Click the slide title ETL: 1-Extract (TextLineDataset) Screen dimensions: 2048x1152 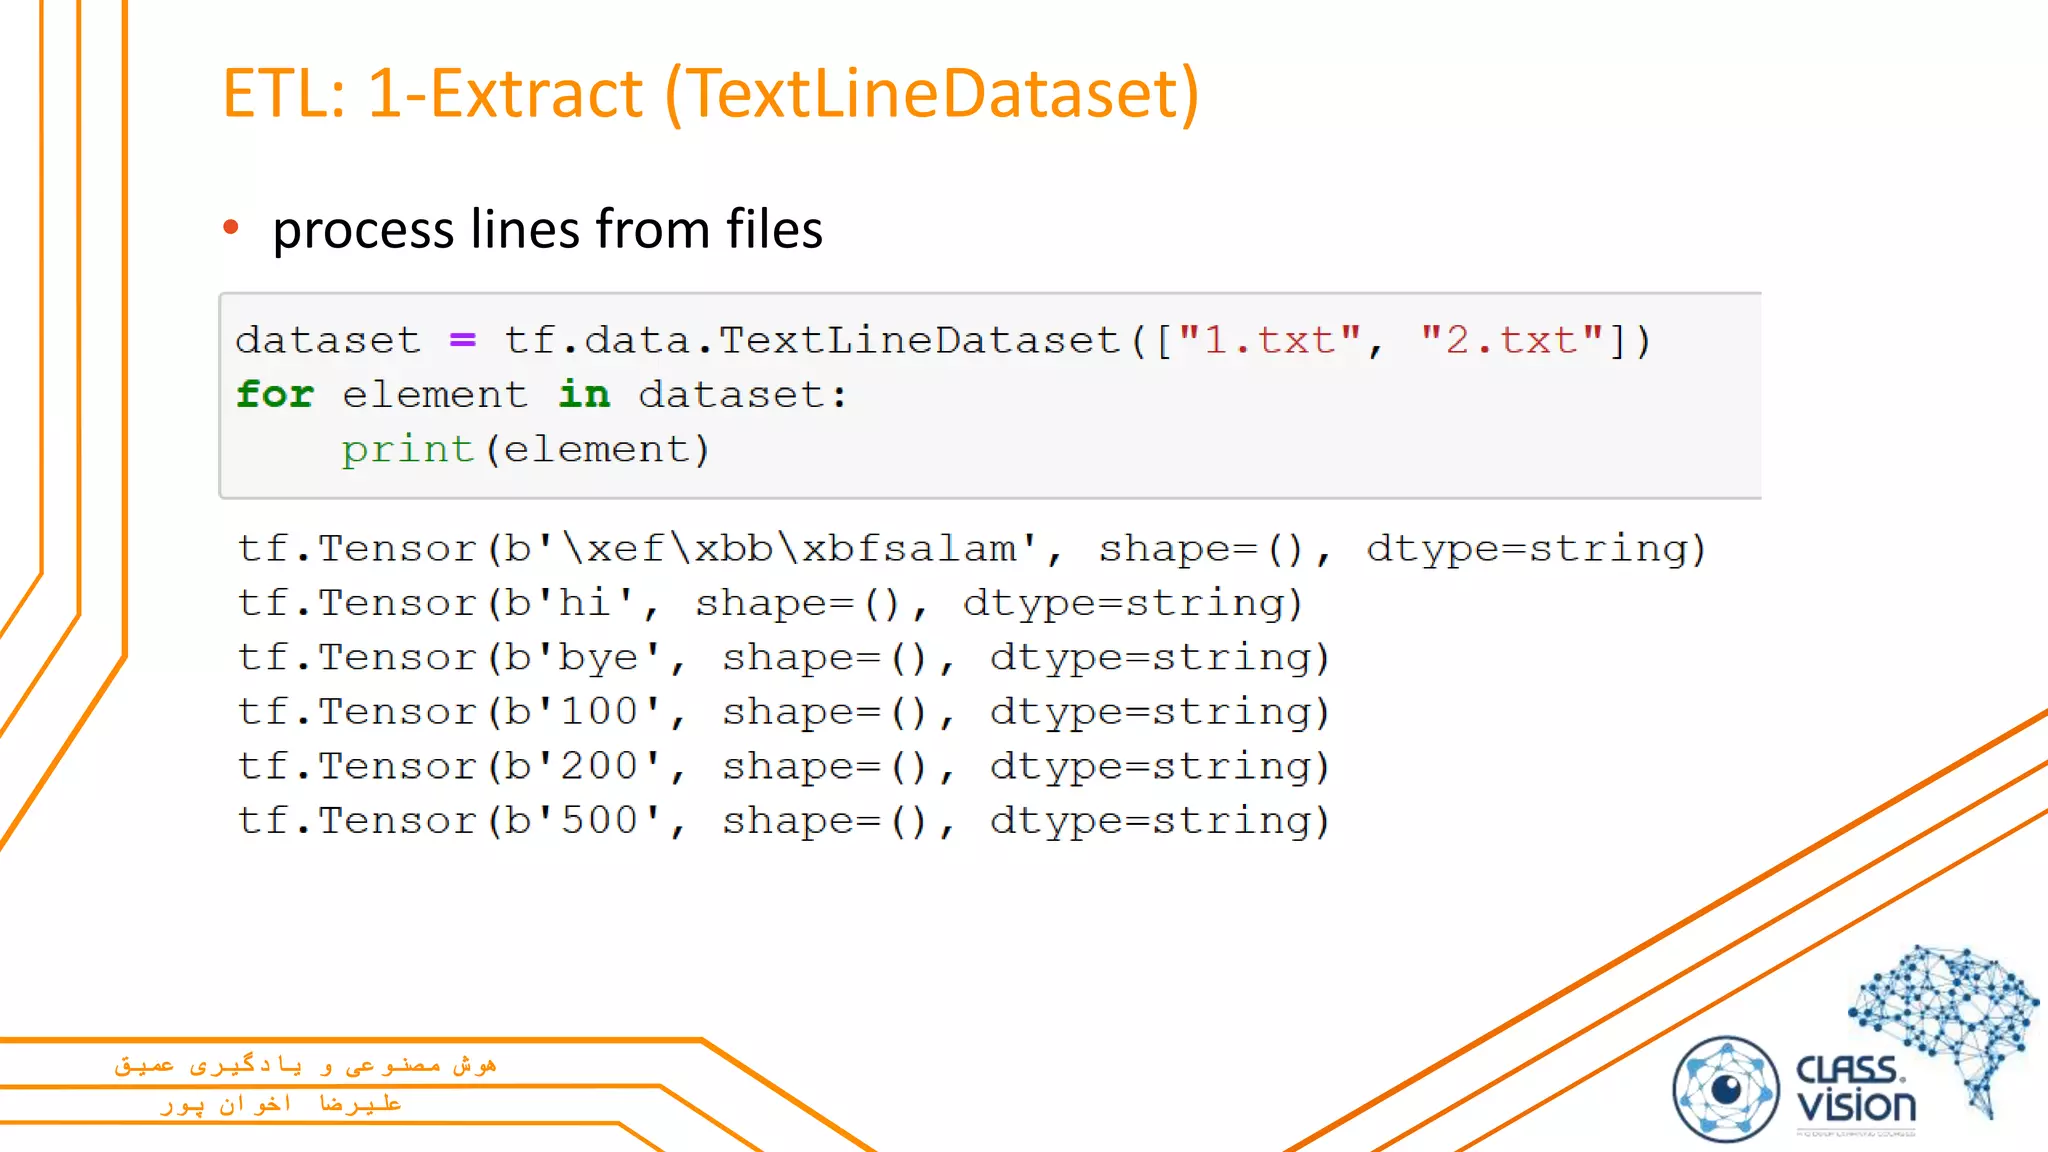pyautogui.click(x=710, y=94)
